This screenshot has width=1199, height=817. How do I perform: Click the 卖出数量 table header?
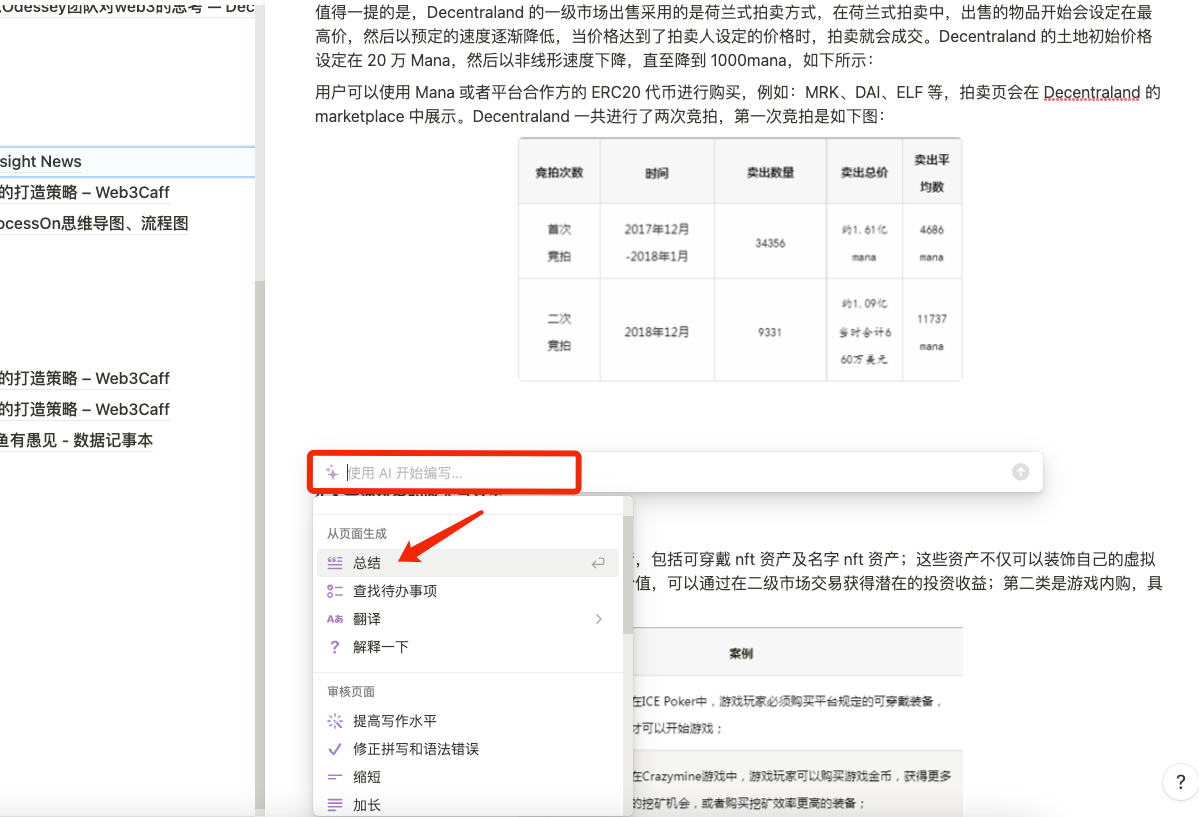point(770,173)
